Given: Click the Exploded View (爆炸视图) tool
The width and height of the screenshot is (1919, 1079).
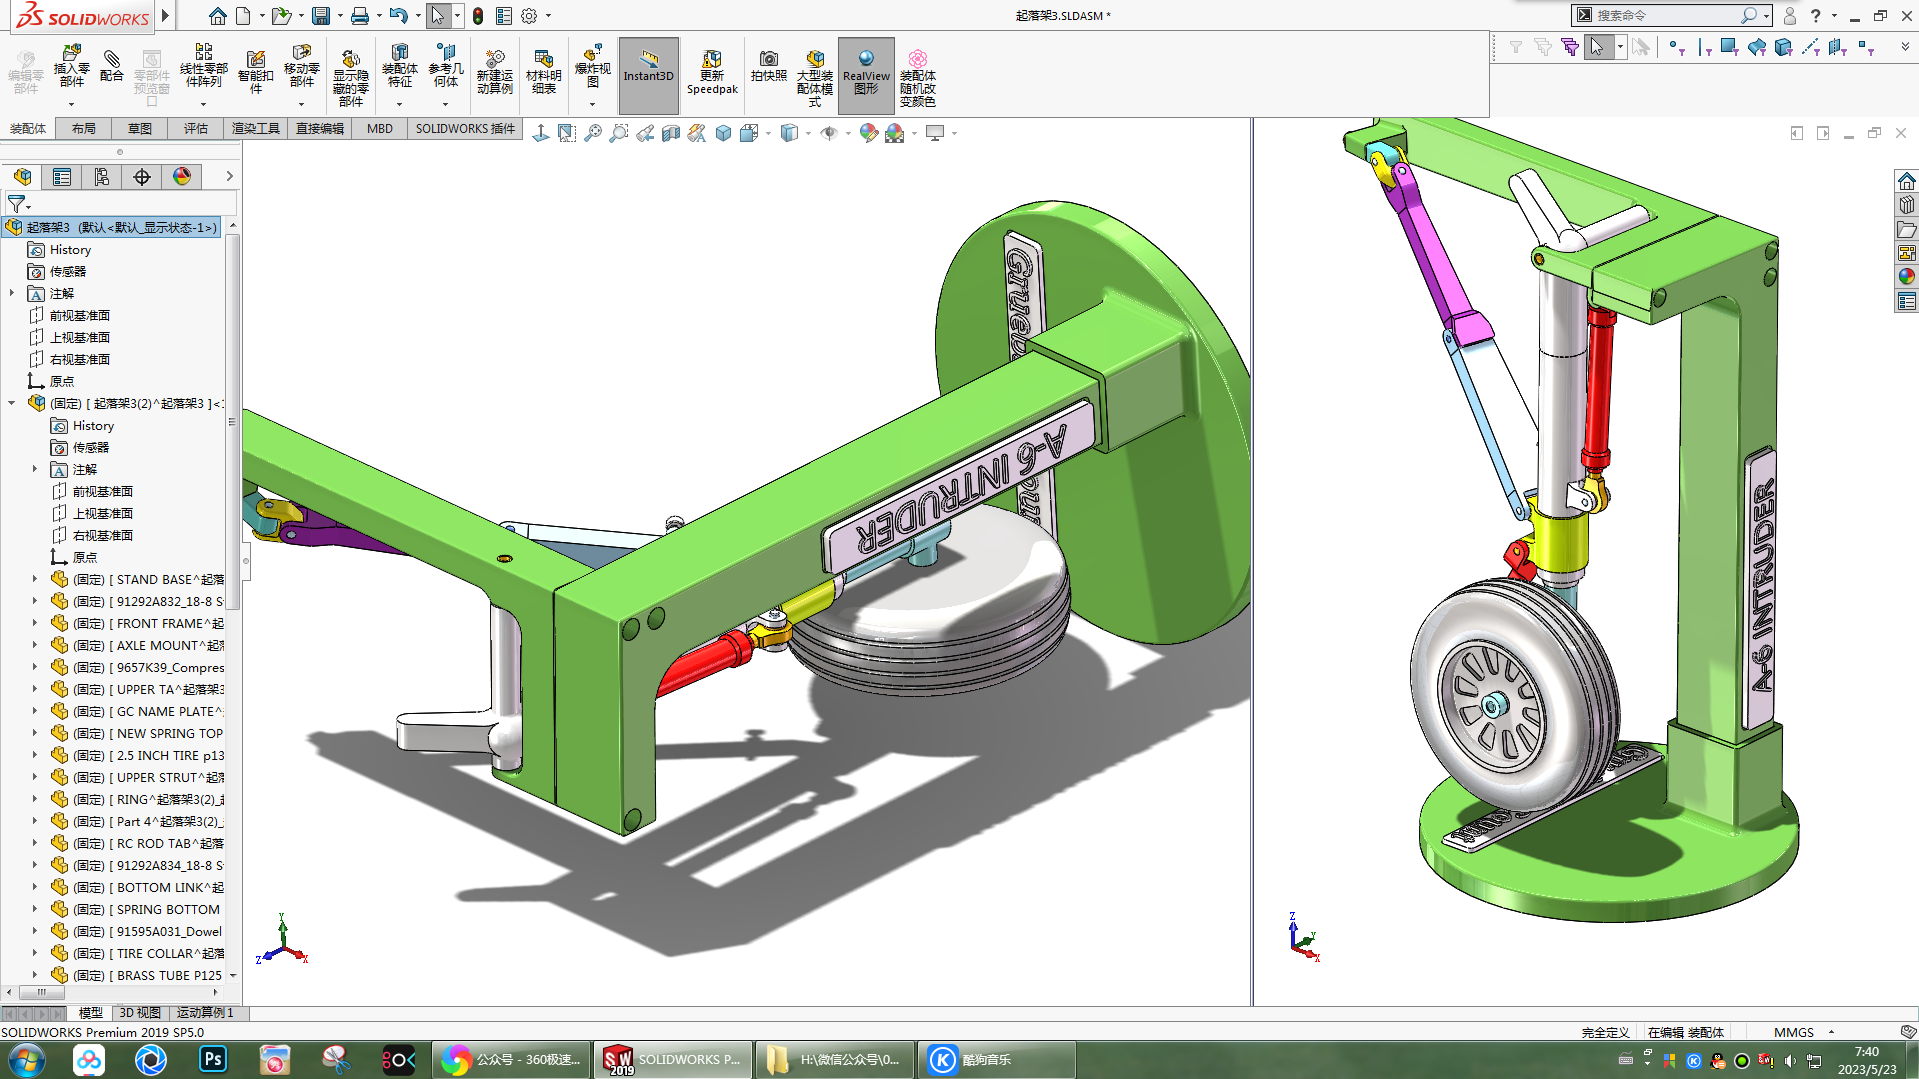Looking at the screenshot, I should point(592,66).
